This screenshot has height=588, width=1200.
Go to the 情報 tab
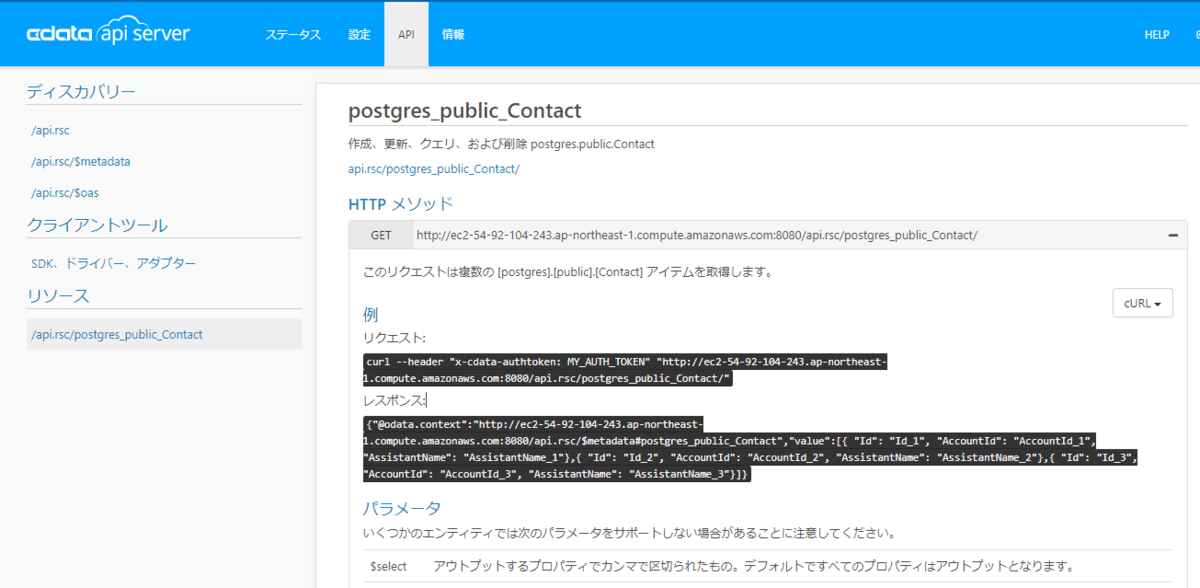click(x=453, y=34)
